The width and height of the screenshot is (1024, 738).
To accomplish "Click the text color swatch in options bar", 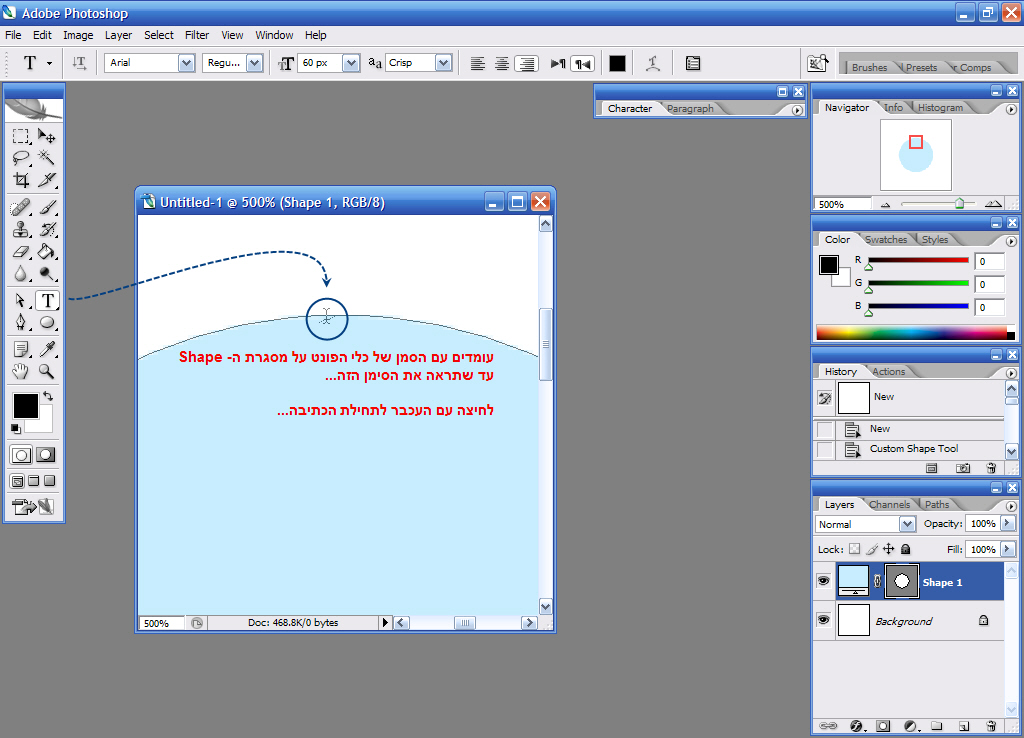I will point(617,63).
